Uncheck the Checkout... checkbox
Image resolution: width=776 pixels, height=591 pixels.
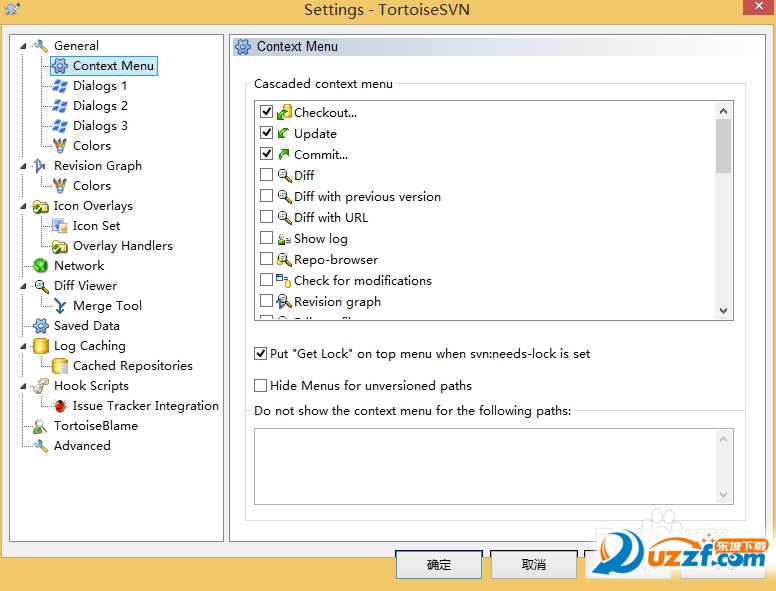[266, 112]
